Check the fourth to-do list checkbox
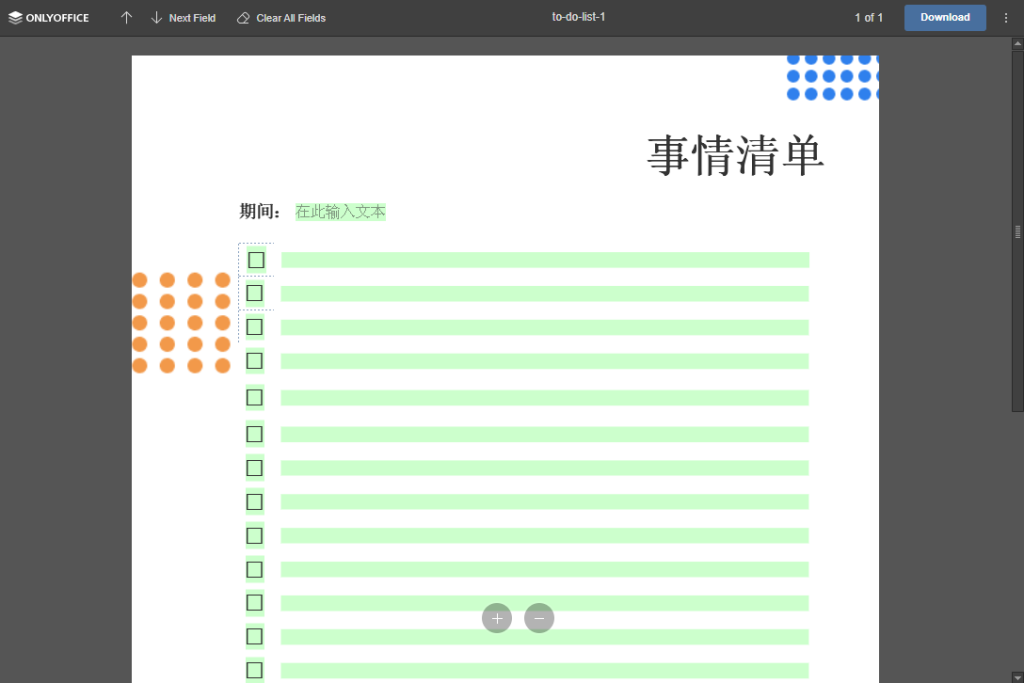 254,360
